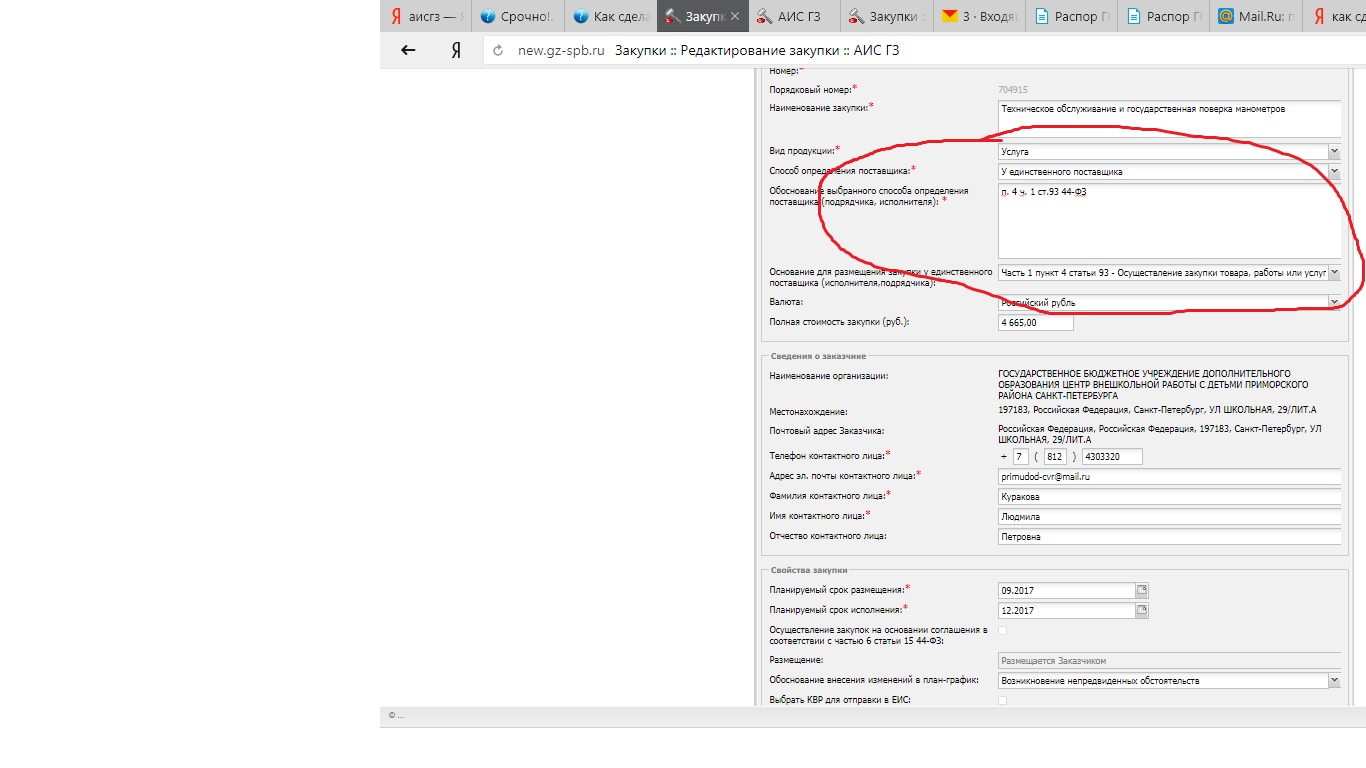Click the justification textarea 'п. 4 ч. 1 ст.93 44-ФЗ'
Screen dimensions: 1366x768
pyautogui.click(x=1169, y=221)
